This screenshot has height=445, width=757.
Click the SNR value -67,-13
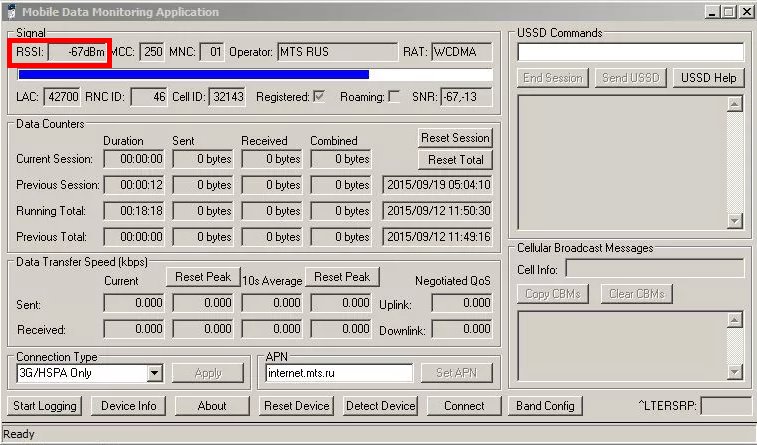(466, 97)
